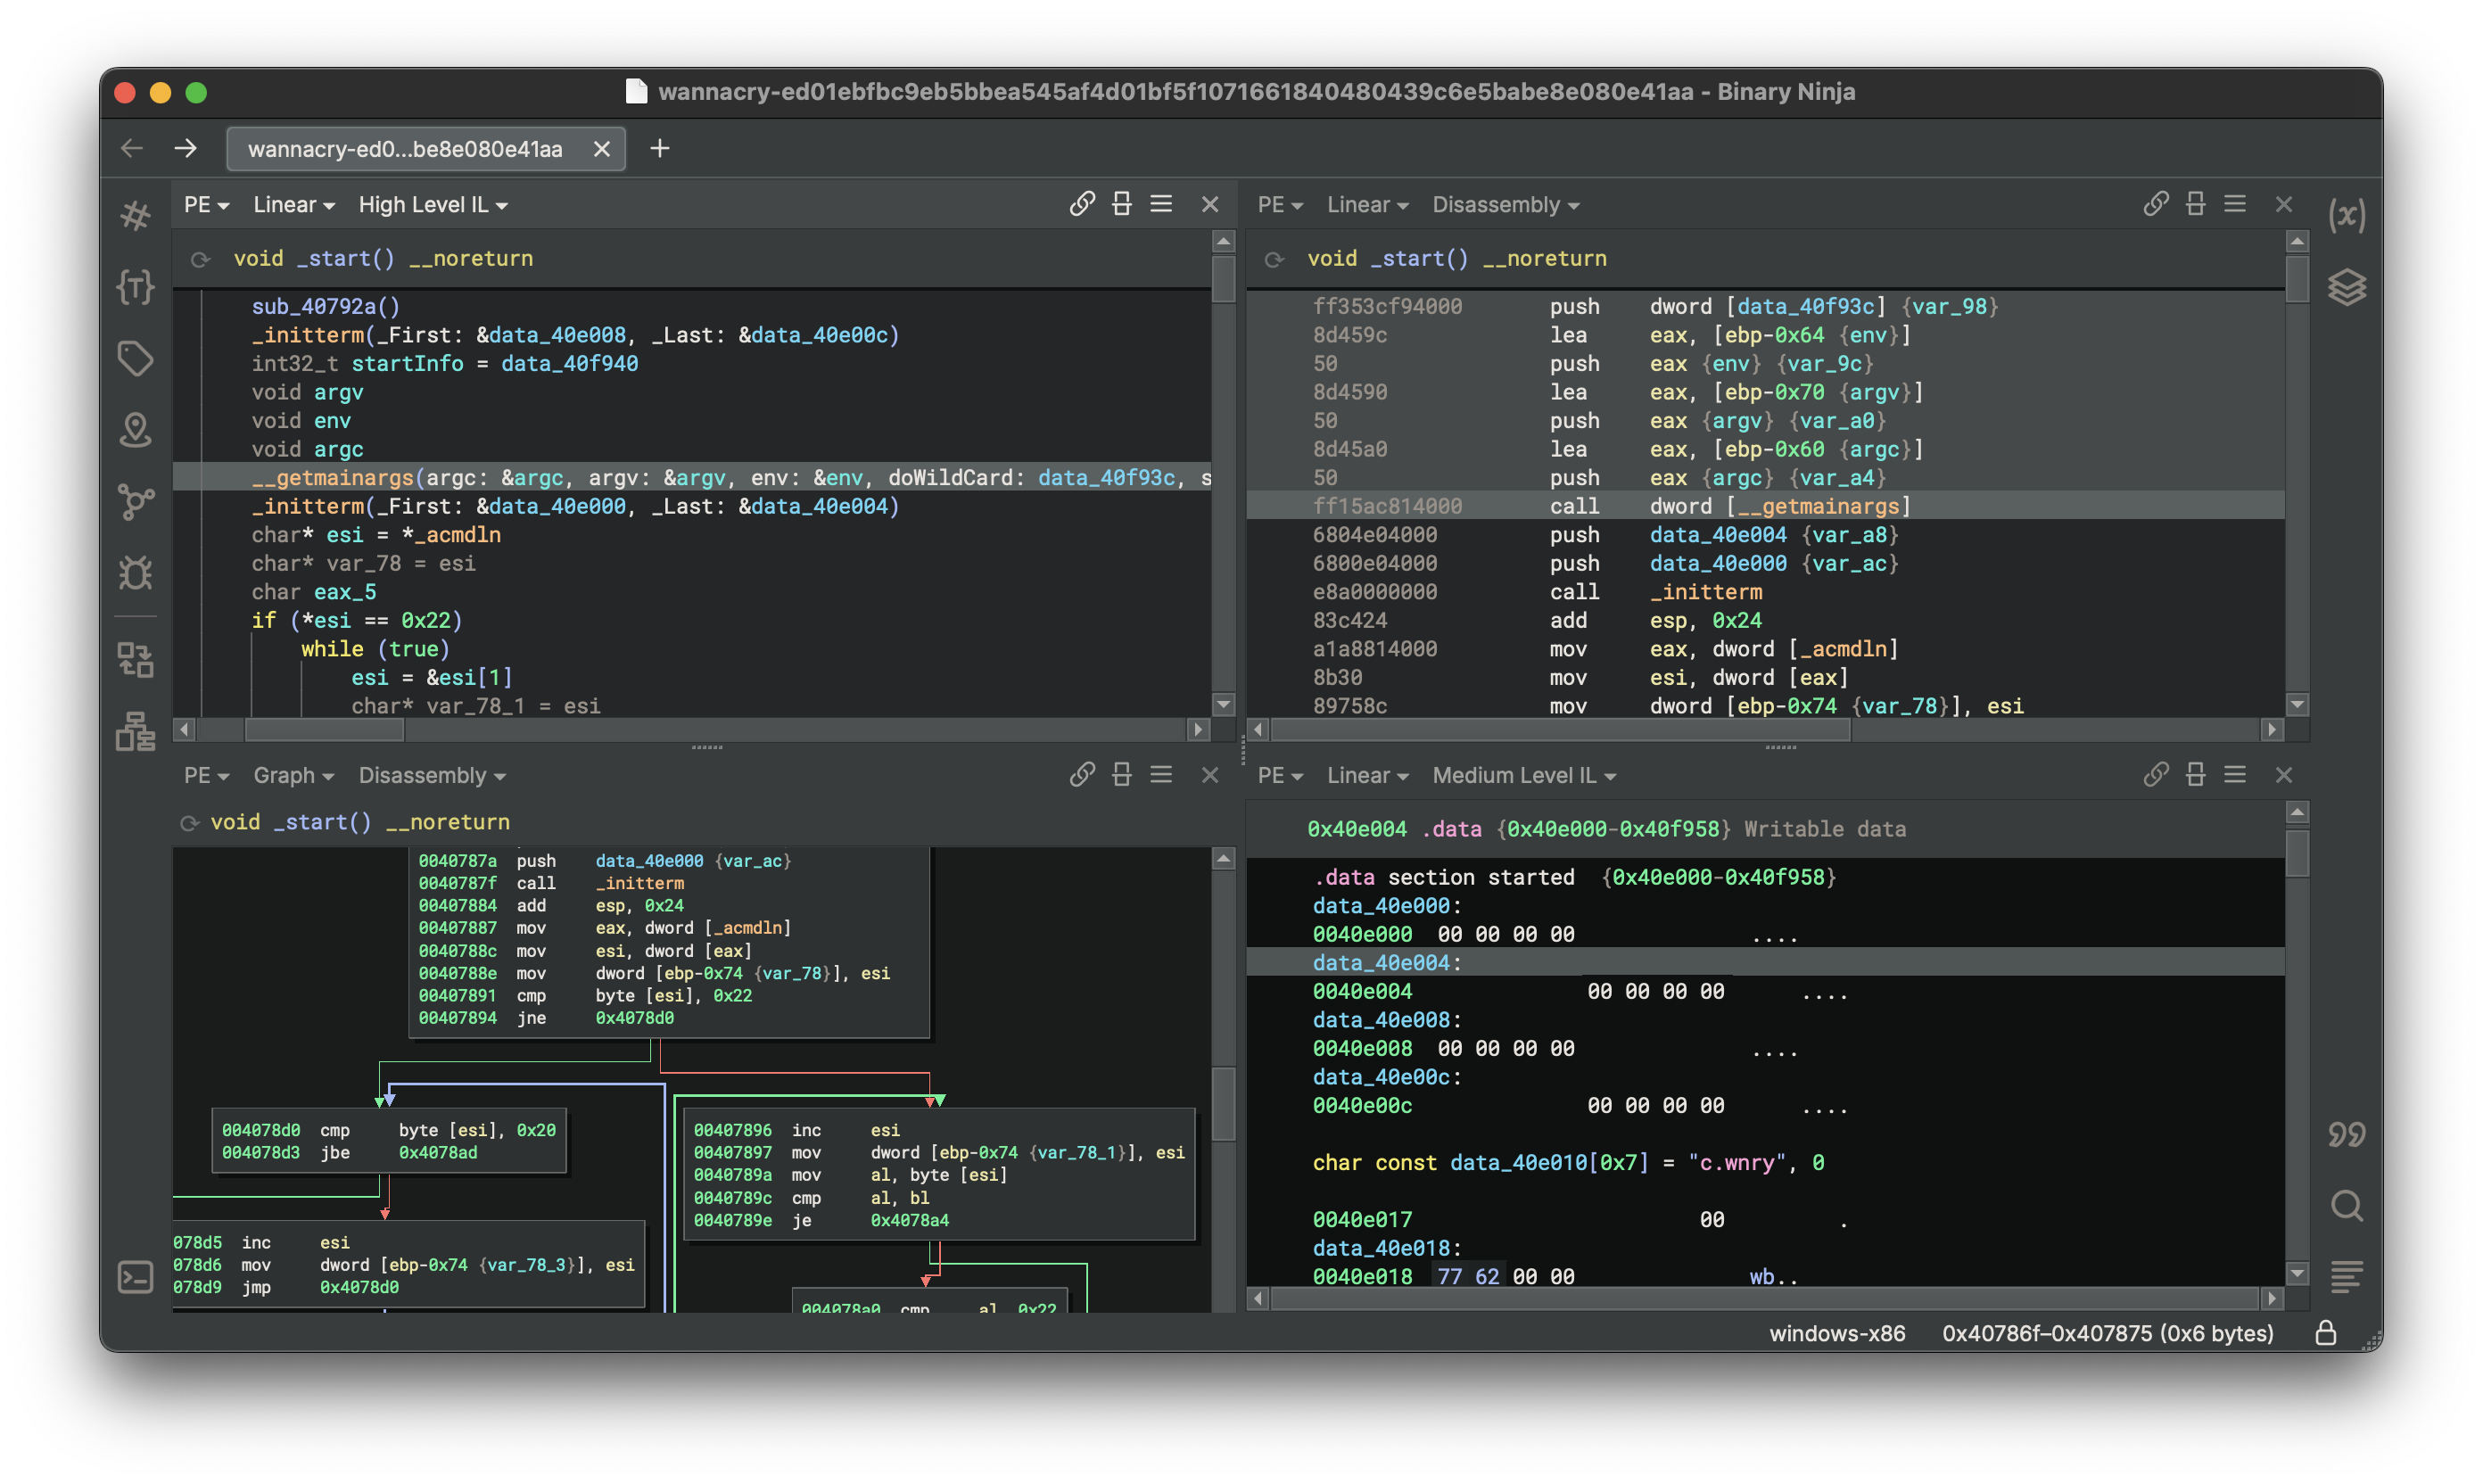2483x1484 pixels.
Task: Open the Variables (x) sidebar icon
Action: click(2346, 214)
